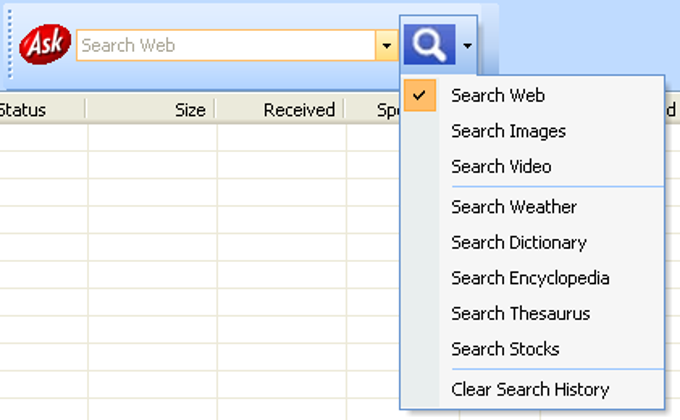Click the blue magnifying glass search button
Image resolution: width=680 pixels, height=420 pixels.
tap(429, 44)
